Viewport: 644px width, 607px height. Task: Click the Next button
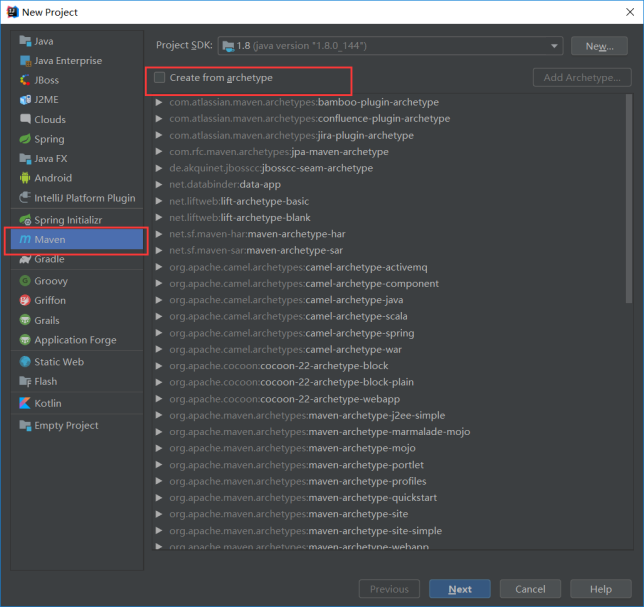(x=460, y=589)
